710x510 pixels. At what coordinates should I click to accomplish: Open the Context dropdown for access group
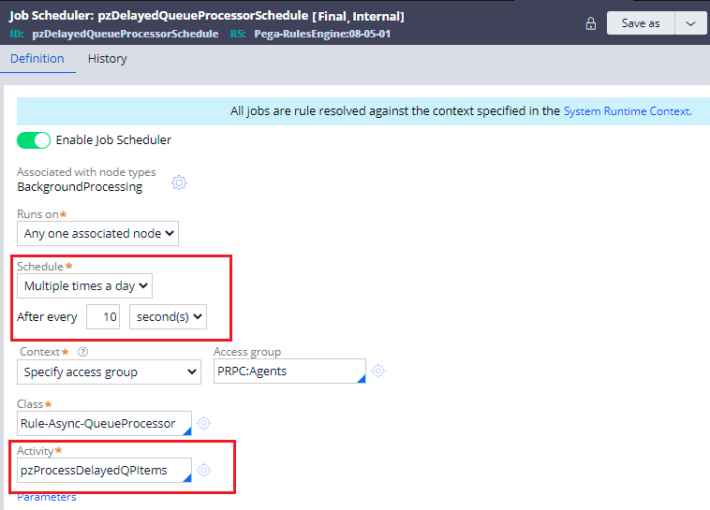pos(109,372)
